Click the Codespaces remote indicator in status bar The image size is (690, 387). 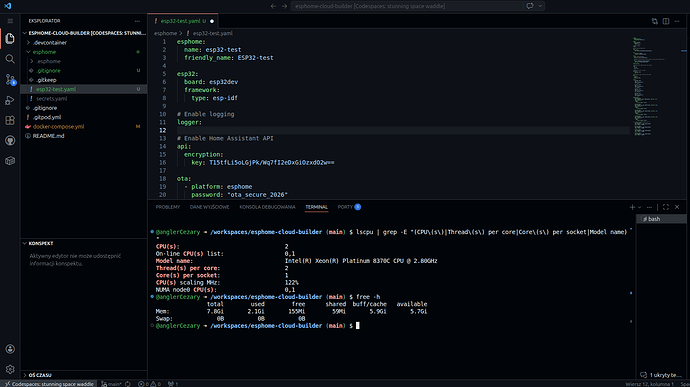tap(49, 383)
